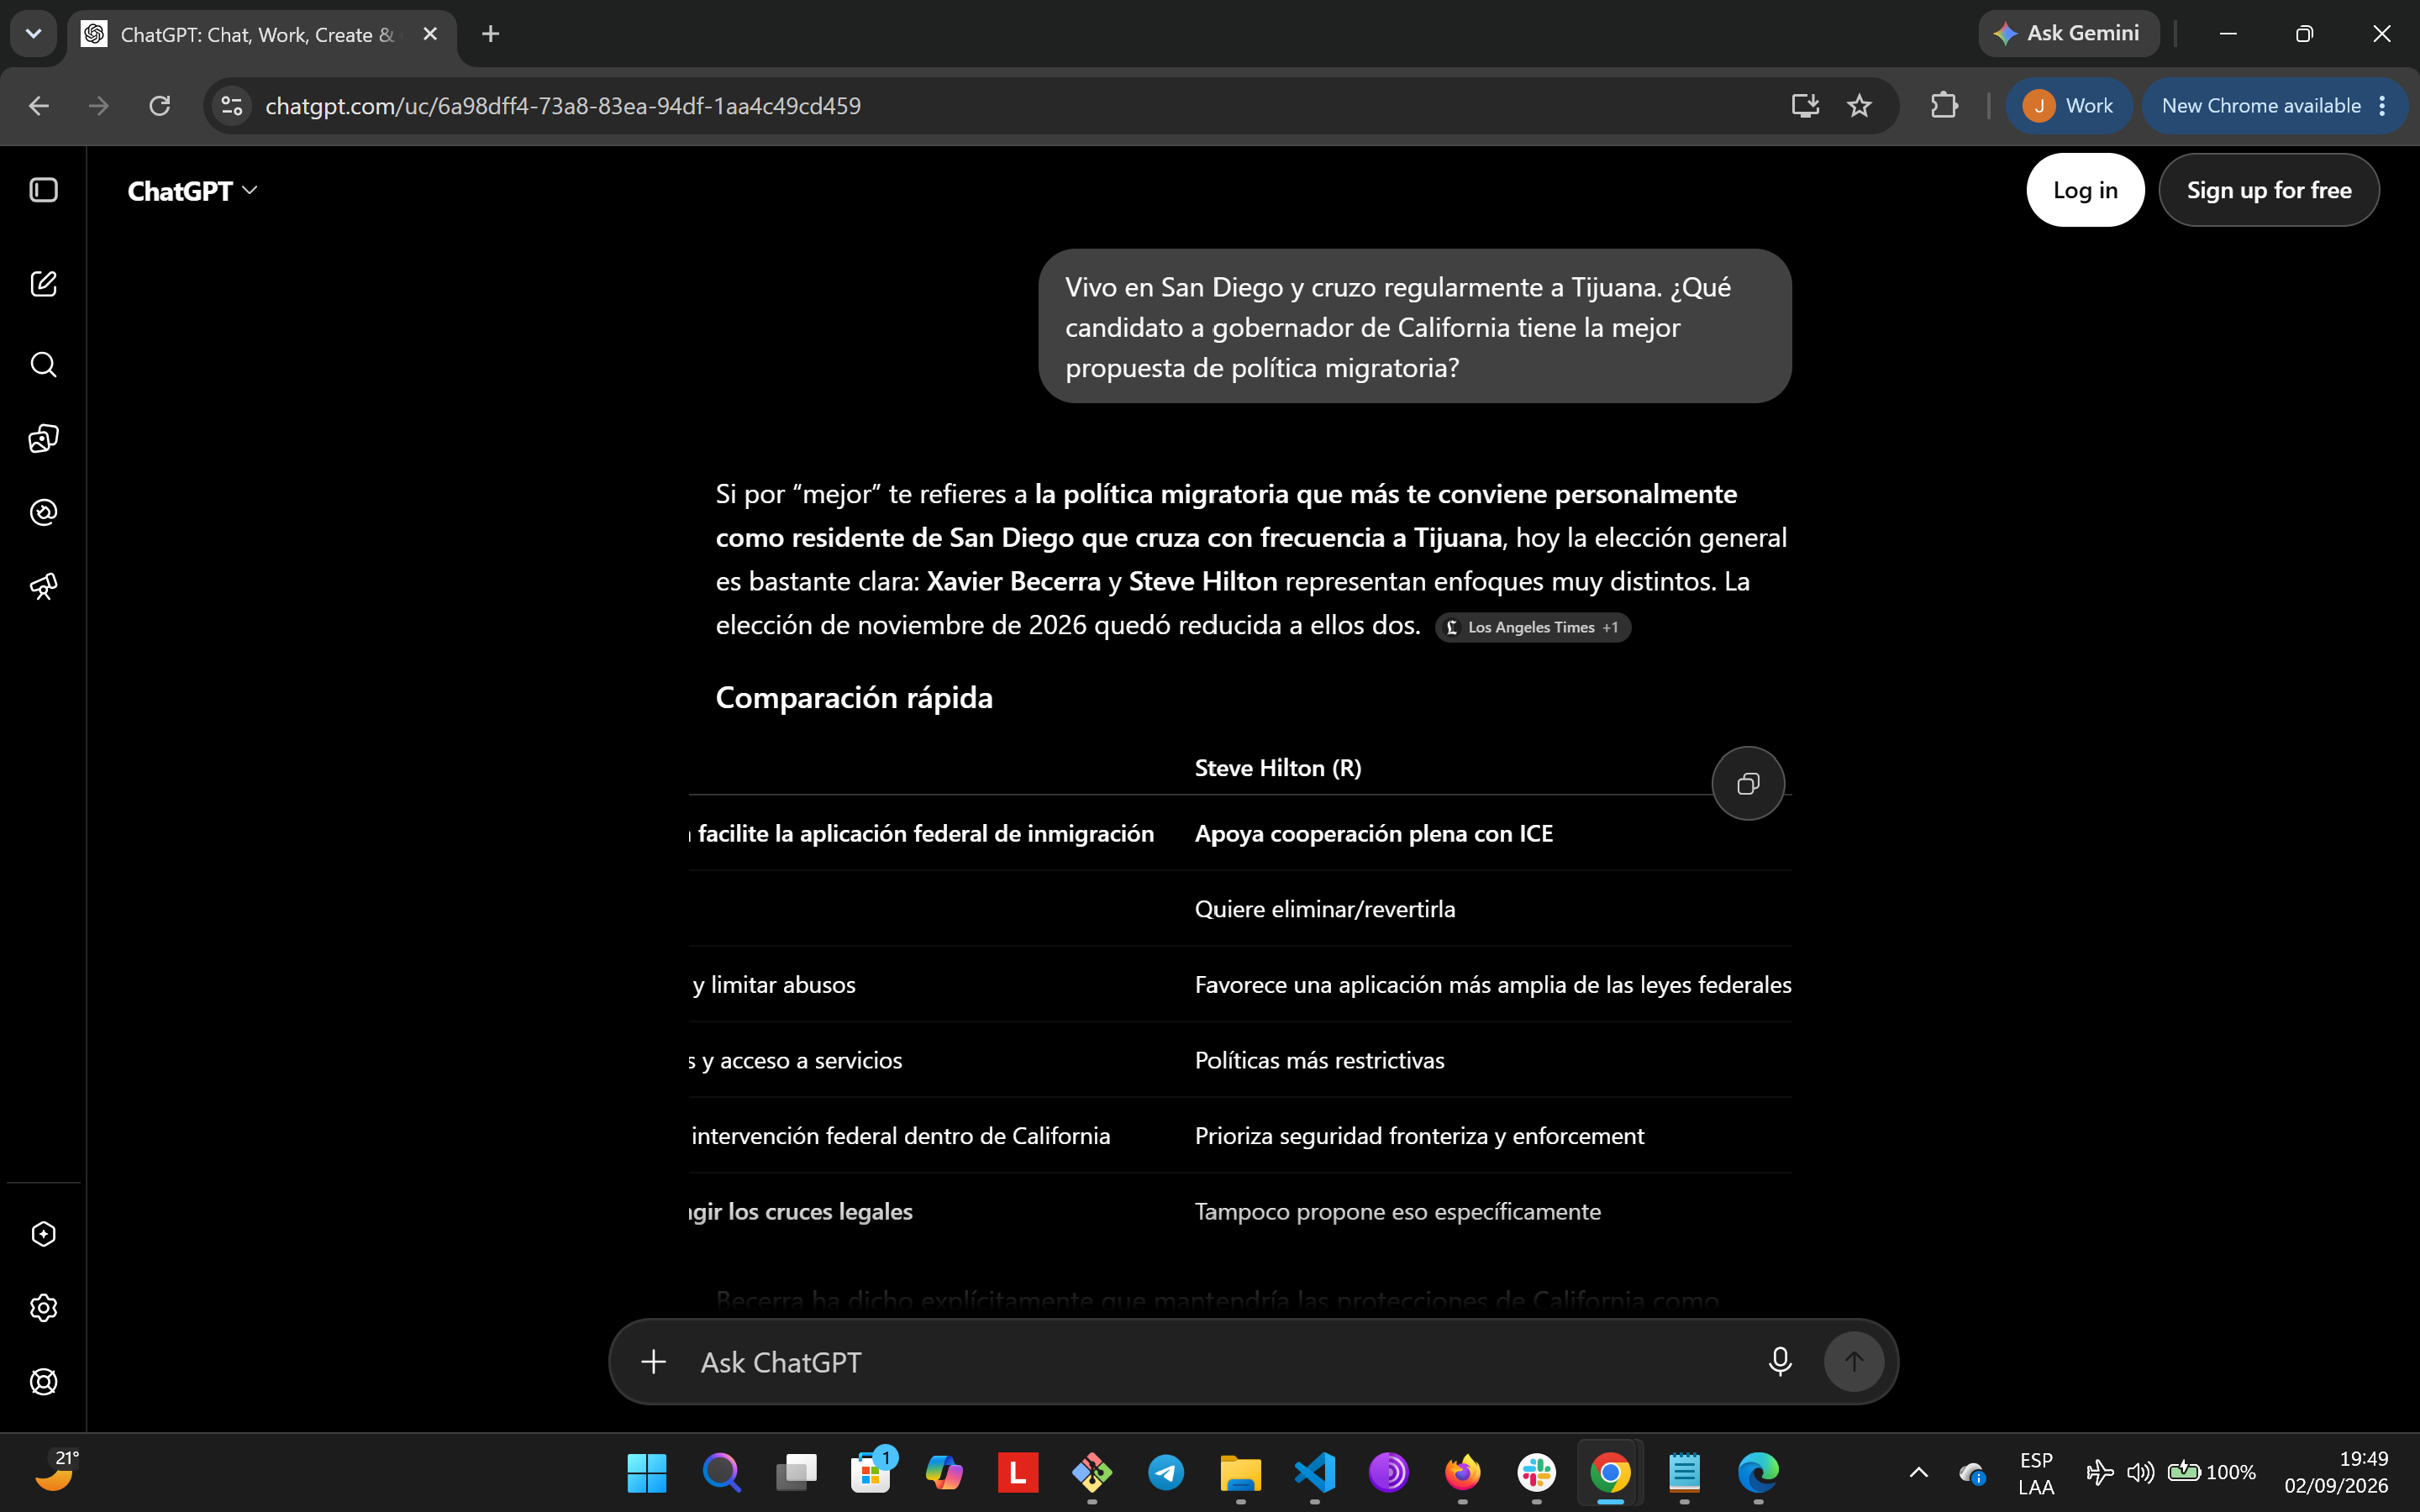The width and height of the screenshot is (2420, 1512).
Task: Click the 'Apoya cooperación plena con ICE' cell
Action: point(1374,834)
